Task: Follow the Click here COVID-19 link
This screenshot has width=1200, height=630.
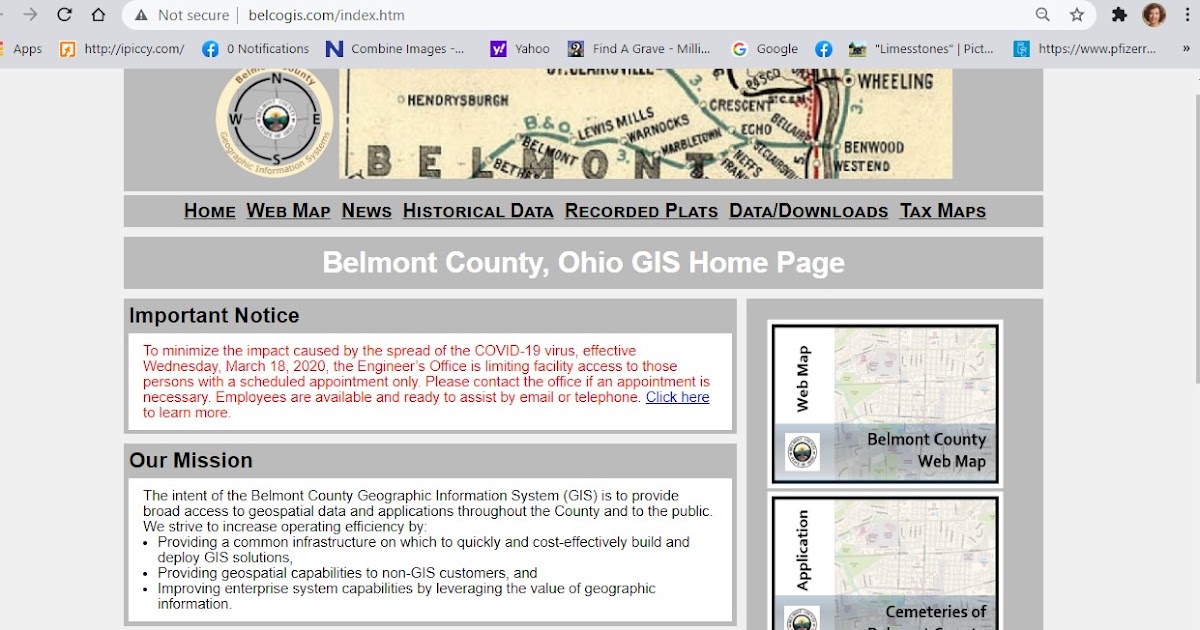Action: [x=677, y=397]
